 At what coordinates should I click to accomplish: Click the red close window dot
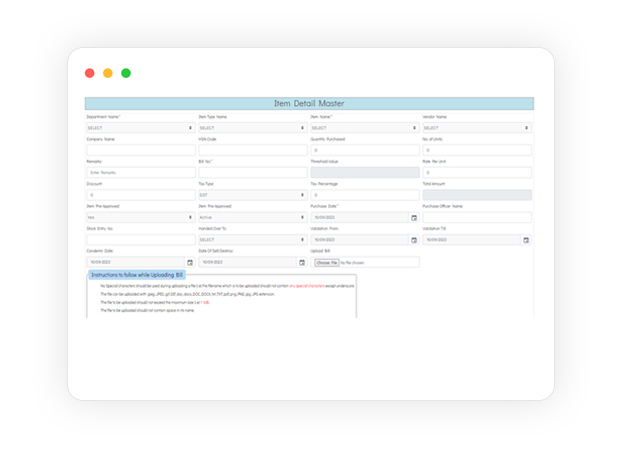coord(90,73)
